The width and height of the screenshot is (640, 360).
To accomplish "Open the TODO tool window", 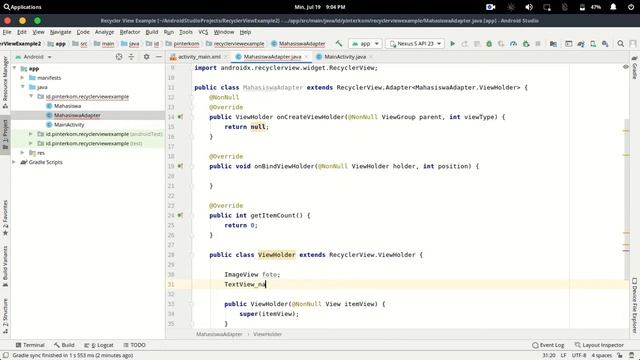I will [x=134, y=345].
